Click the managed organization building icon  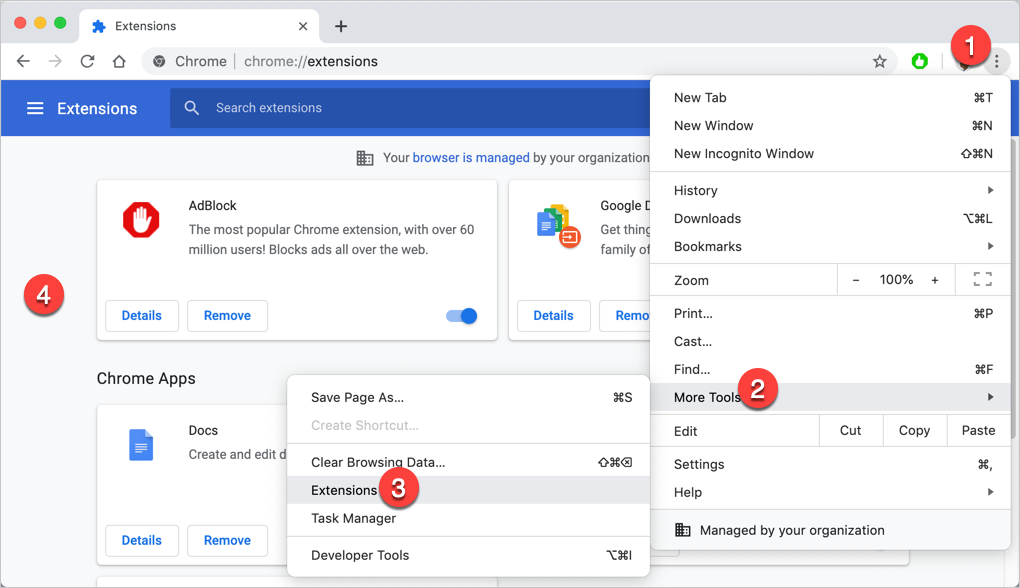(x=682, y=530)
